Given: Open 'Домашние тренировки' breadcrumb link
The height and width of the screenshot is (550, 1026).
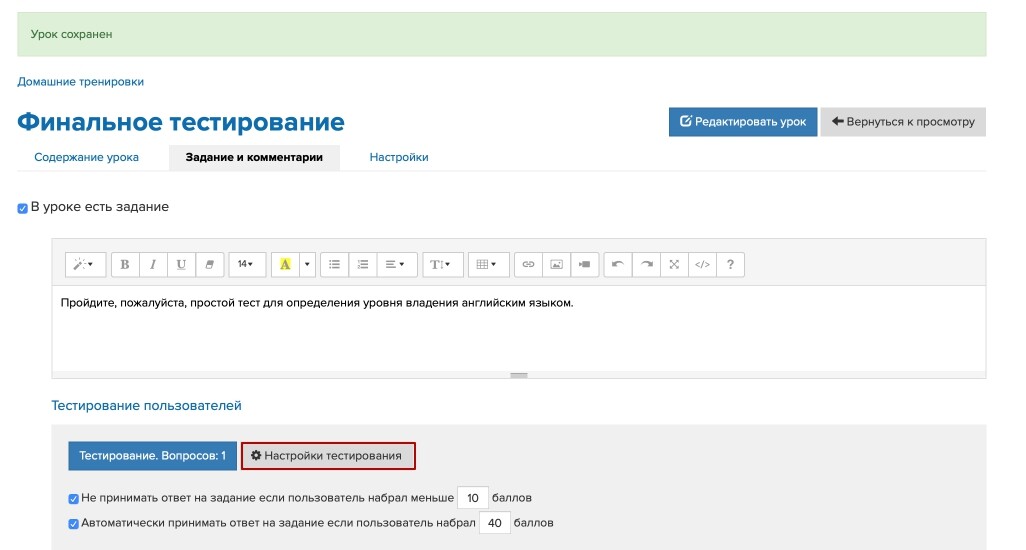Looking at the screenshot, I should (80, 82).
